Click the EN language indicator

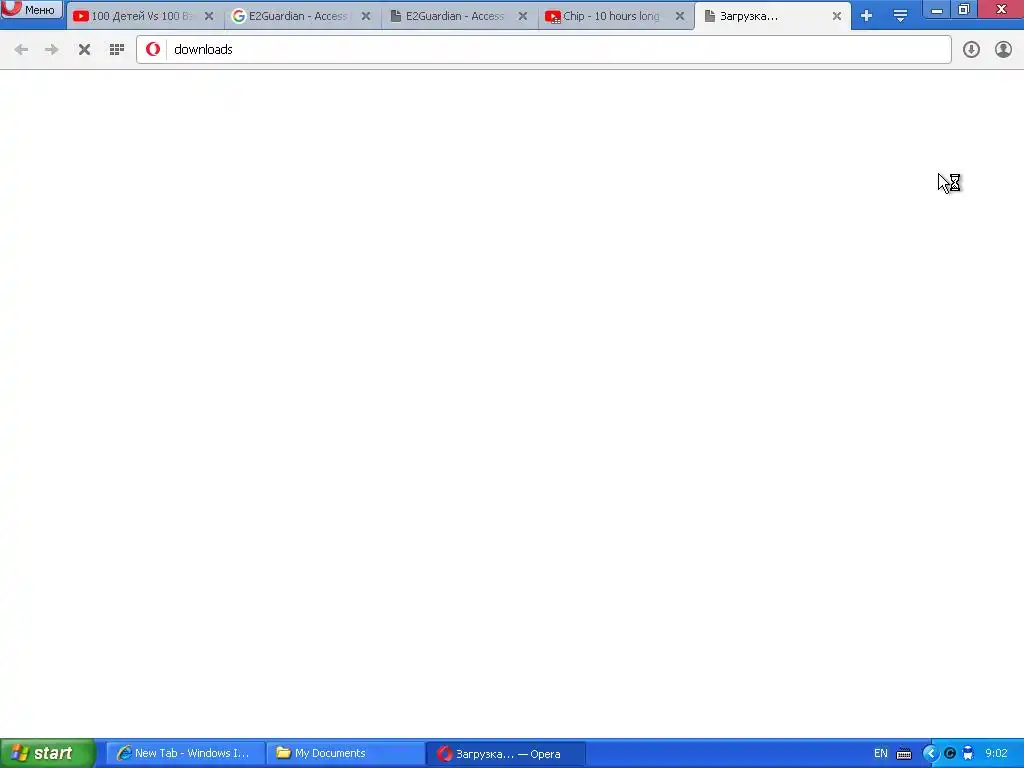pyautogui.click(x=880, y=753)
